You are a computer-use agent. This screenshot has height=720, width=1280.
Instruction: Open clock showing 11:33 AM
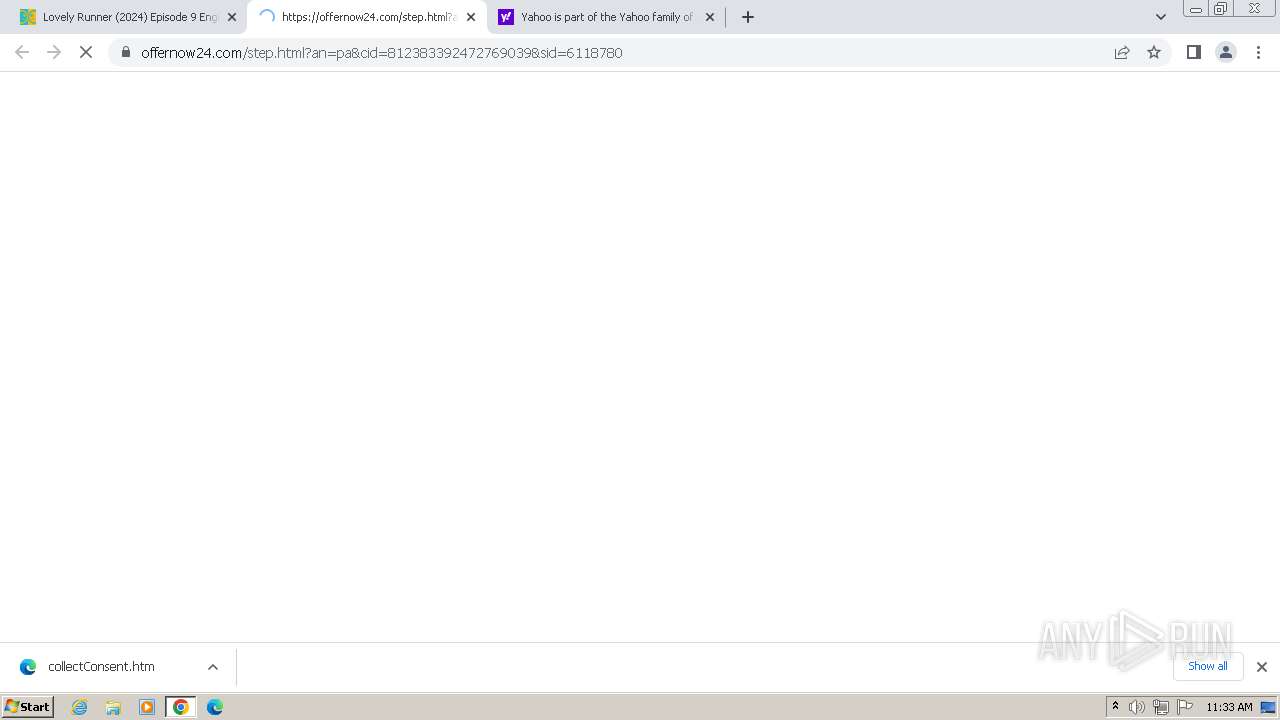[x=1229, y=707]
